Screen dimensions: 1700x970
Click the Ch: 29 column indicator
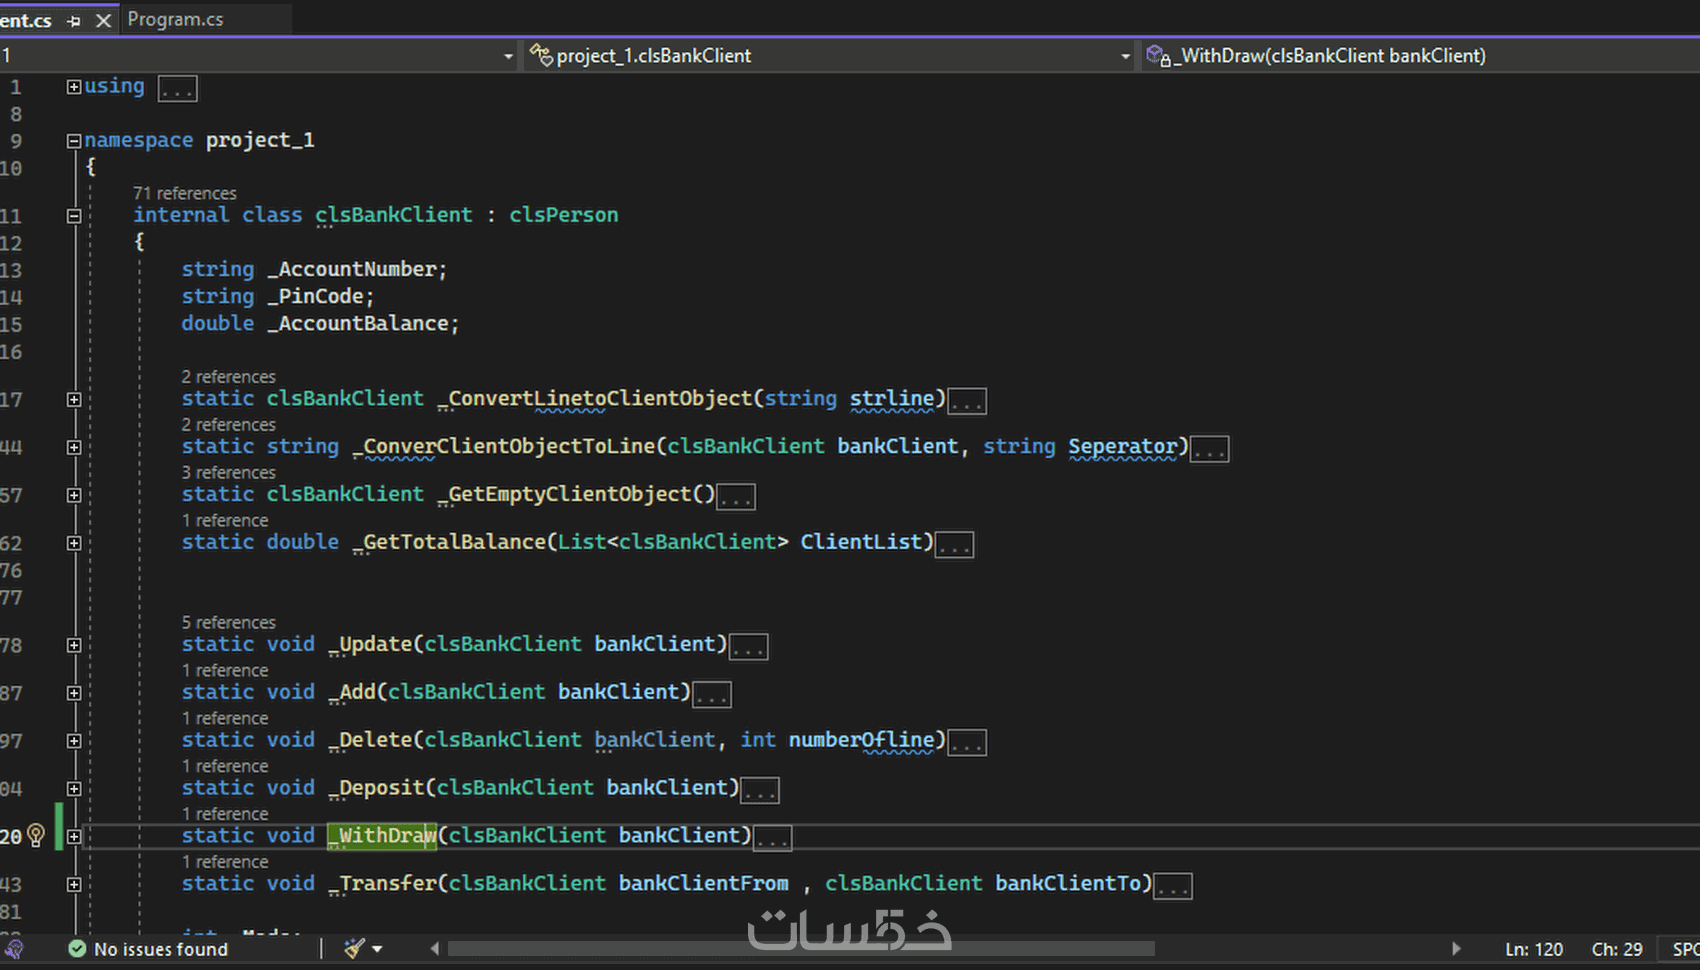coord(1617,949)
